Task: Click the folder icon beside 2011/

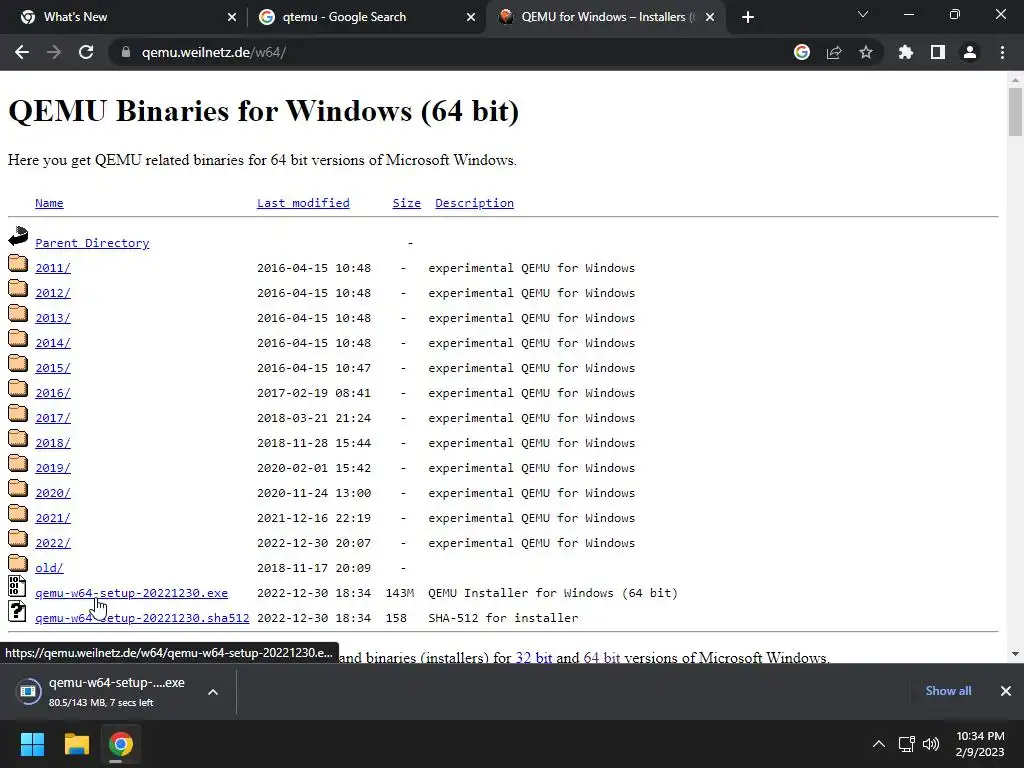Action: [x=18, y=263]
